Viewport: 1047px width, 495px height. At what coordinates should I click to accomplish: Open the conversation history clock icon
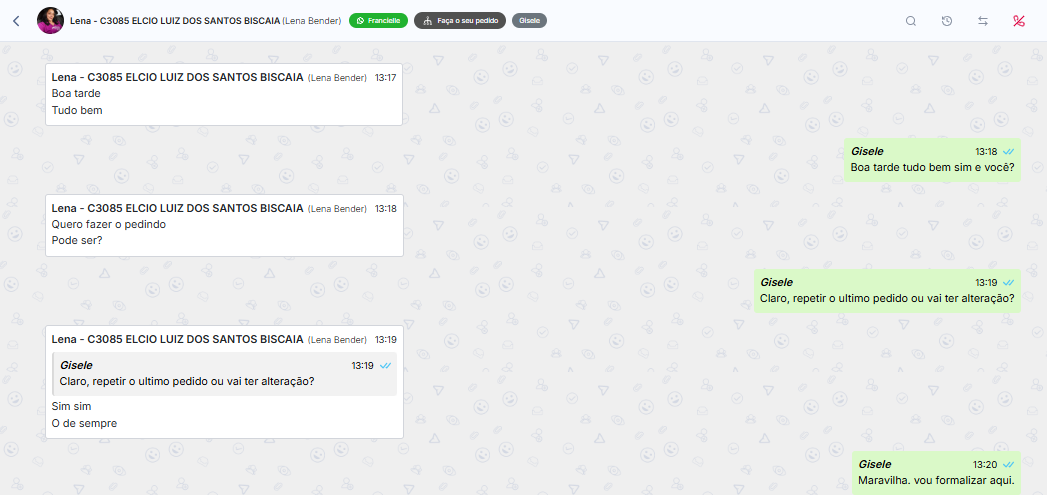[x=947, y=21]
